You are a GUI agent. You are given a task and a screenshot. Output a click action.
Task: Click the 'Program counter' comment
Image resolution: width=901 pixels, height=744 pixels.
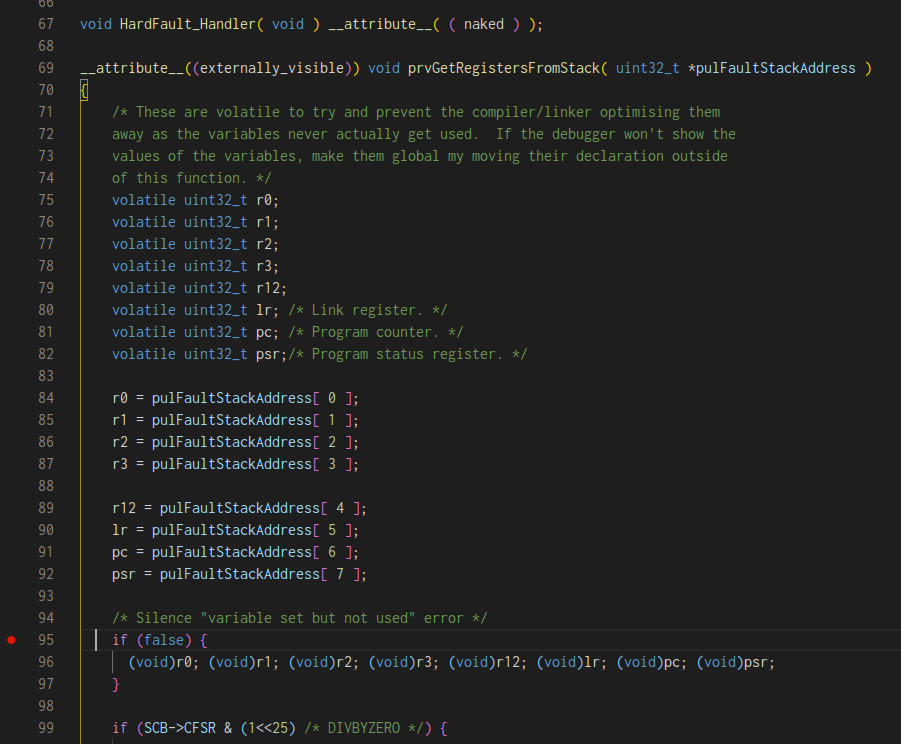(376, 332)
